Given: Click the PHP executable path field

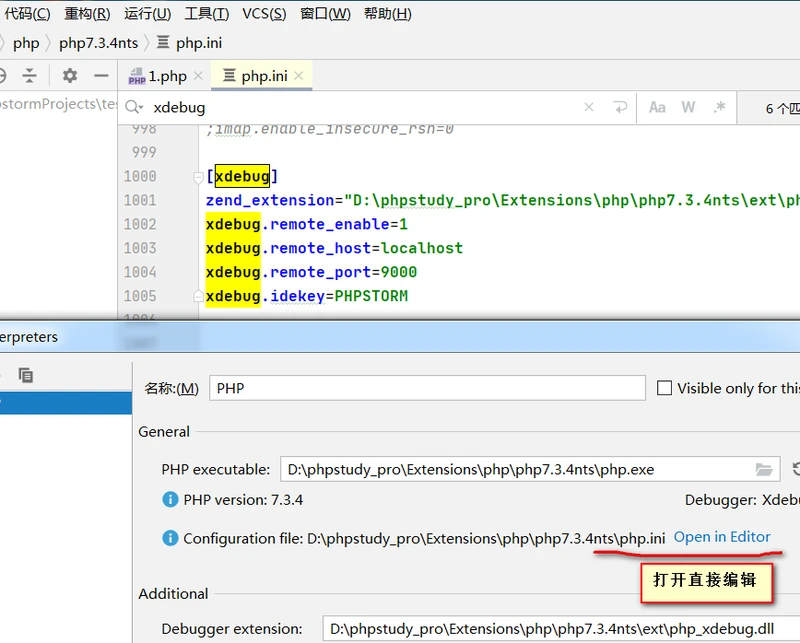Looking at the screenshot, I should [530, 469].
